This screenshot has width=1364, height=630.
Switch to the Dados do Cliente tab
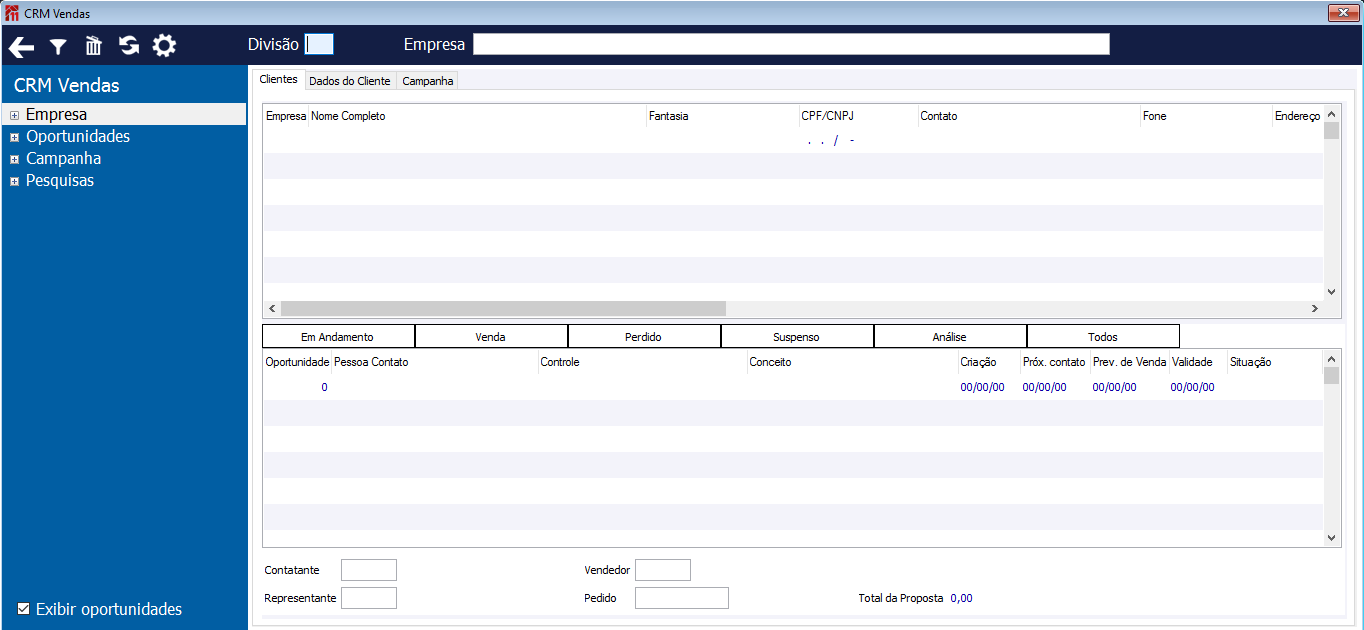click(350, 81)
